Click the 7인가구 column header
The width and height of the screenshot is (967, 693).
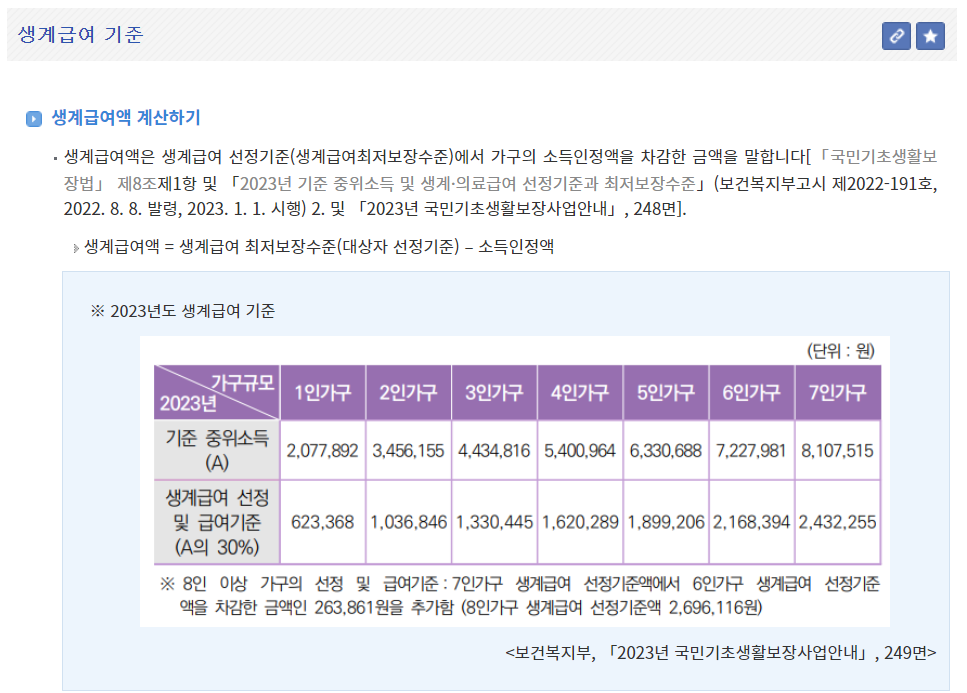tap(834, 392)
